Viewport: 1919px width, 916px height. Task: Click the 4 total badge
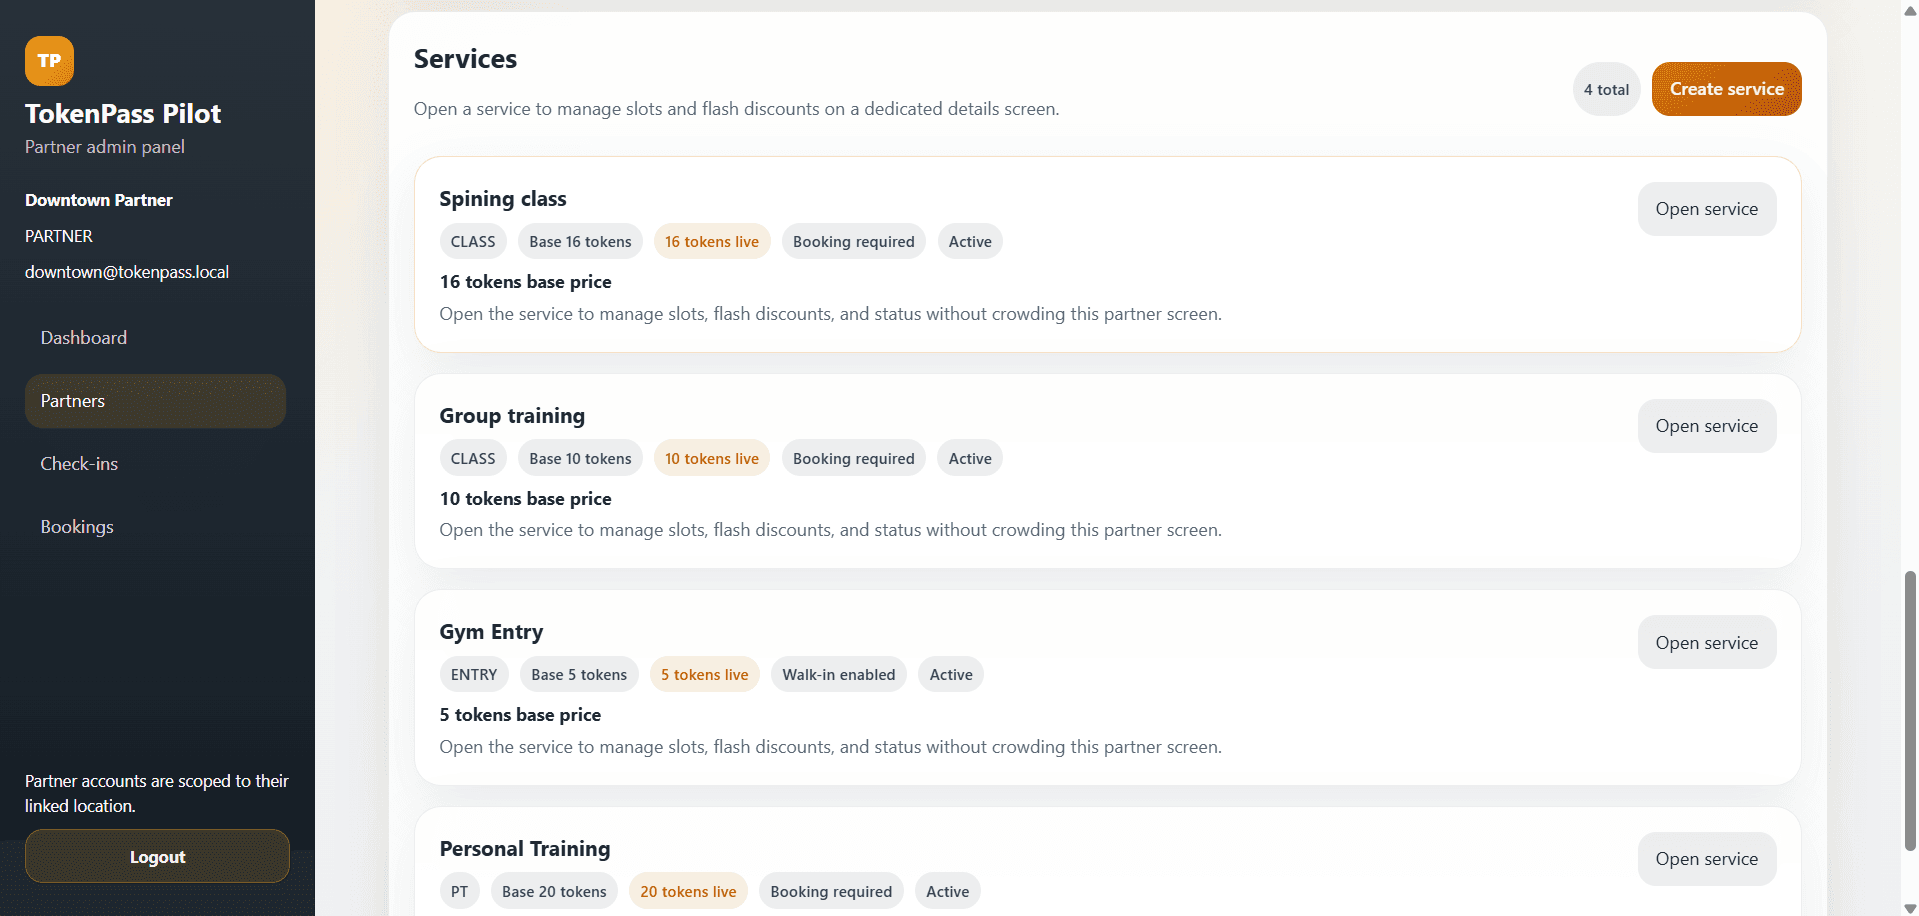(x=1606, y=88)
